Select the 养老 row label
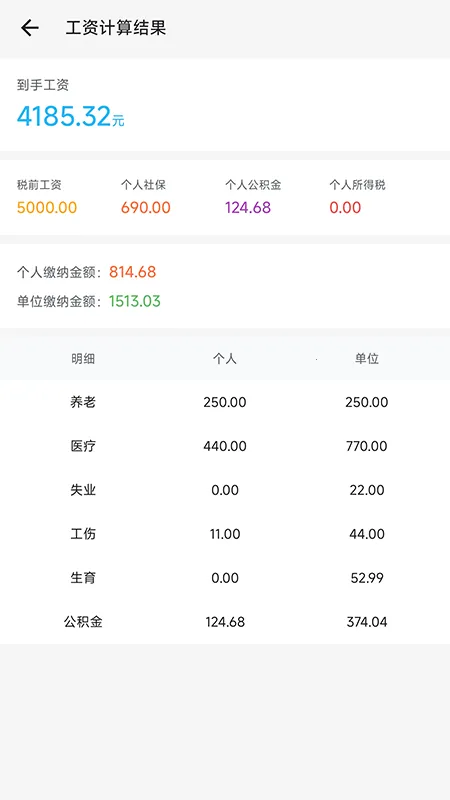450x800 pixels. (x=83, y=403)
